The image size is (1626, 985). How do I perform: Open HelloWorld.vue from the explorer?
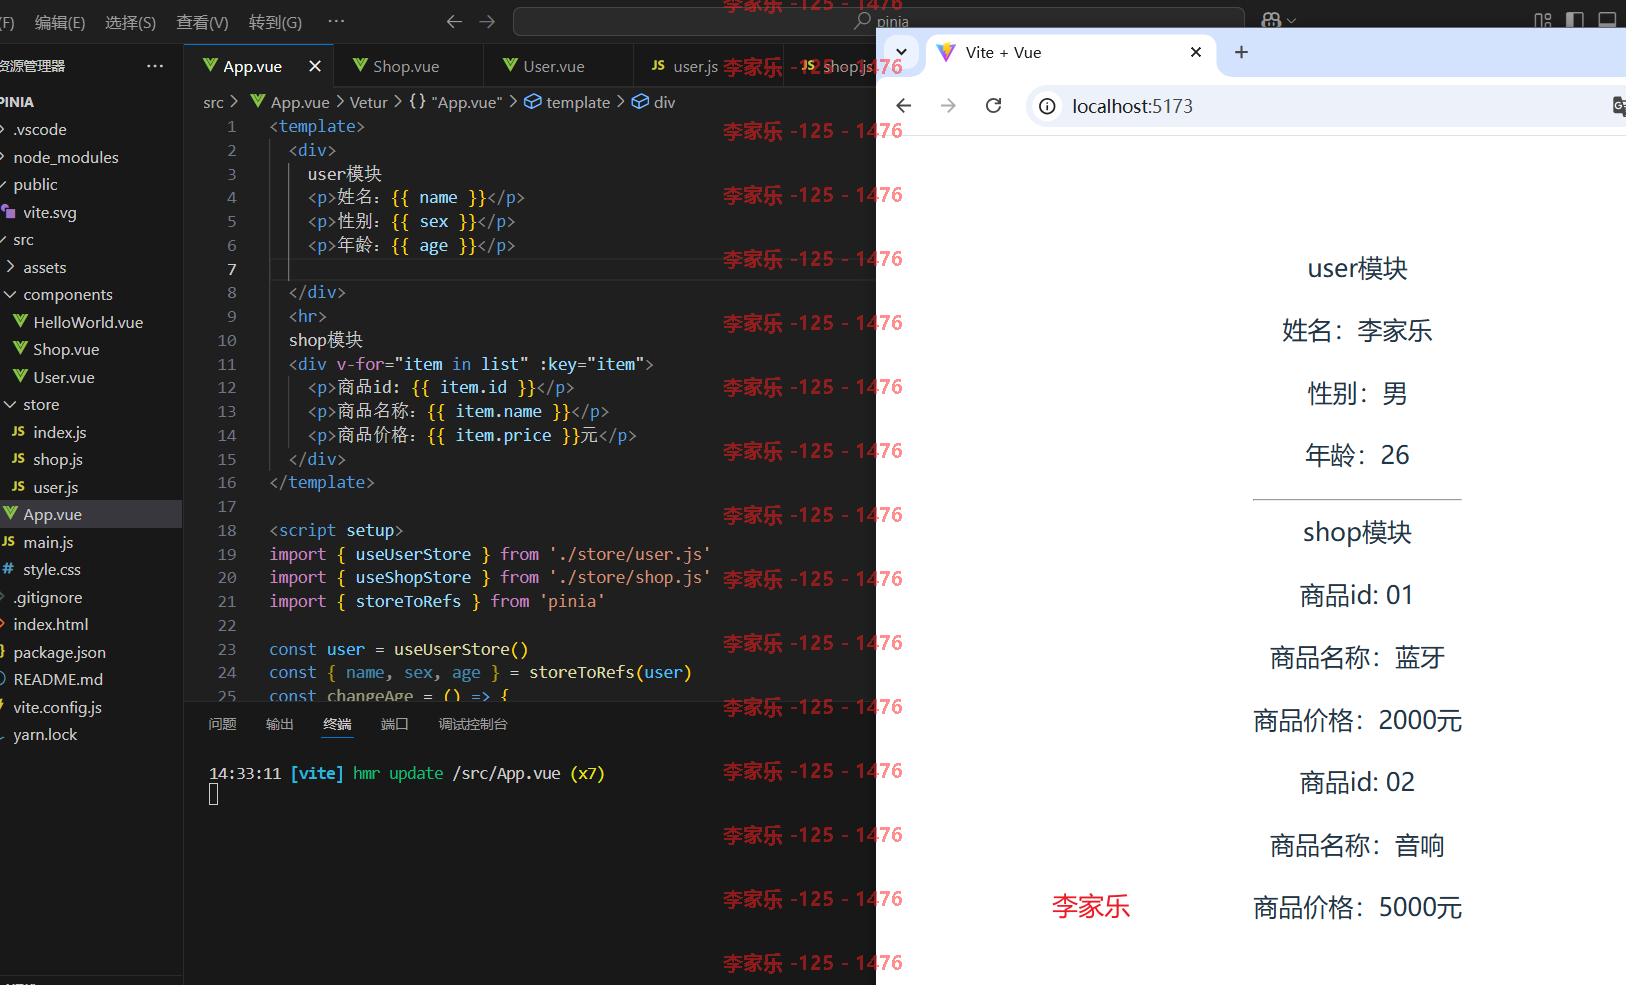pyautogui.click(x=88, y=322)
